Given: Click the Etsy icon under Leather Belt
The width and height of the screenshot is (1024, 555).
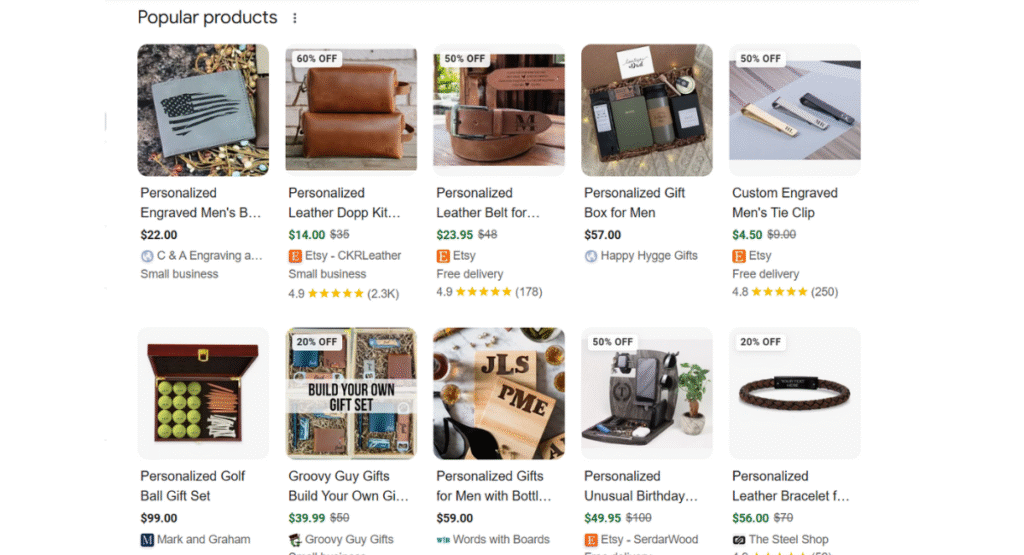Looking at the screenshot, I should tap(443, 256).
